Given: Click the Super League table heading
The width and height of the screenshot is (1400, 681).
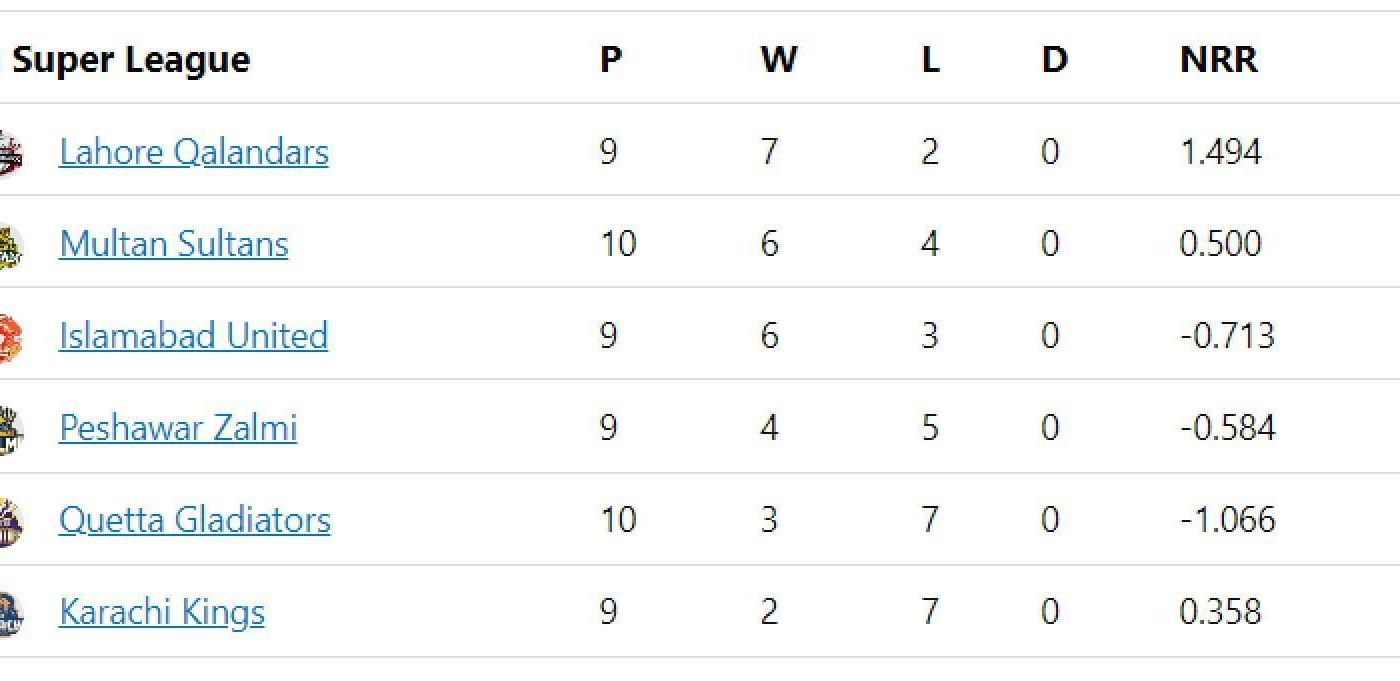Looking at the screenshot, I should 131,59.
